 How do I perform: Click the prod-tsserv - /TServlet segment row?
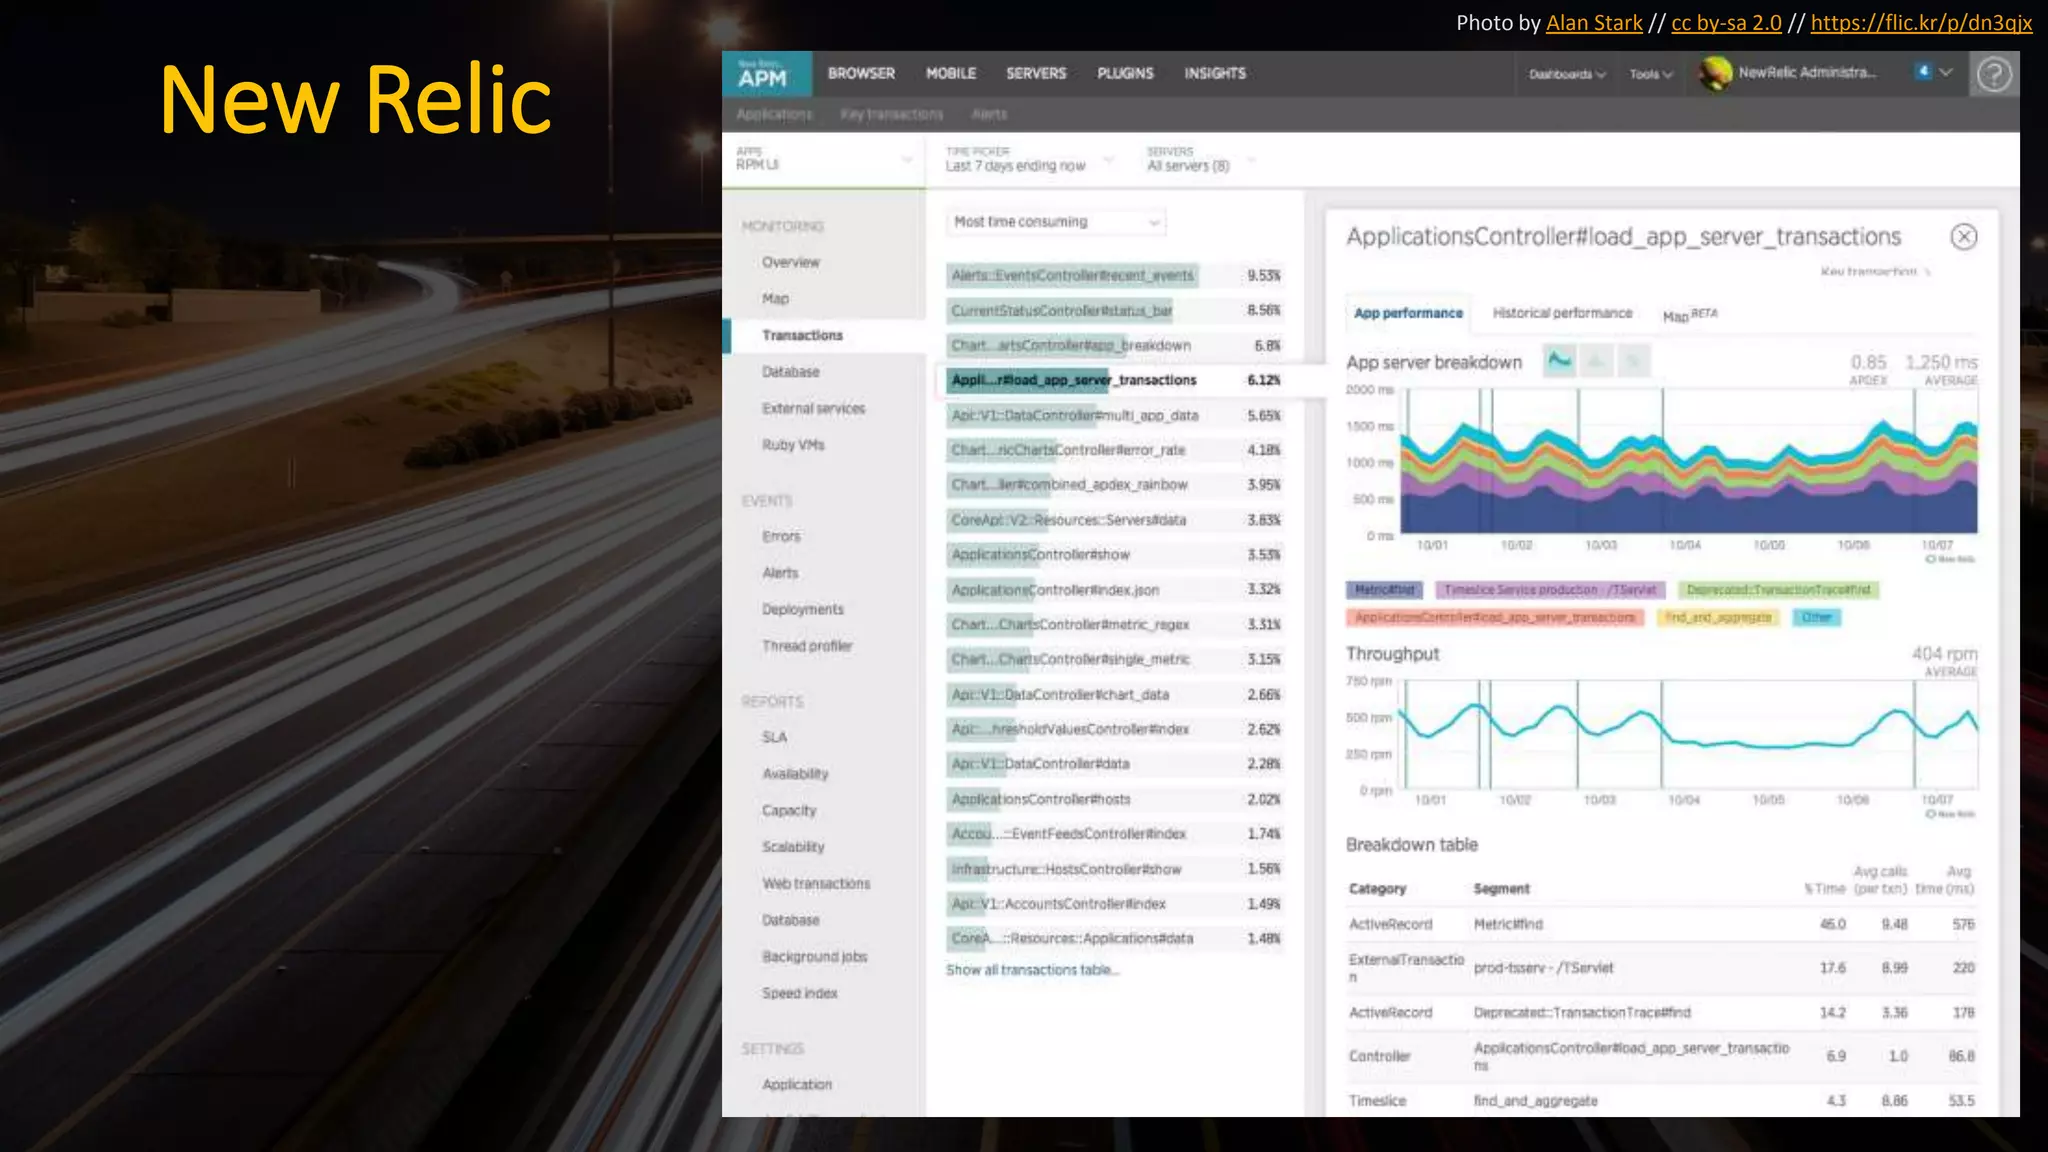tap(1661, 968)
